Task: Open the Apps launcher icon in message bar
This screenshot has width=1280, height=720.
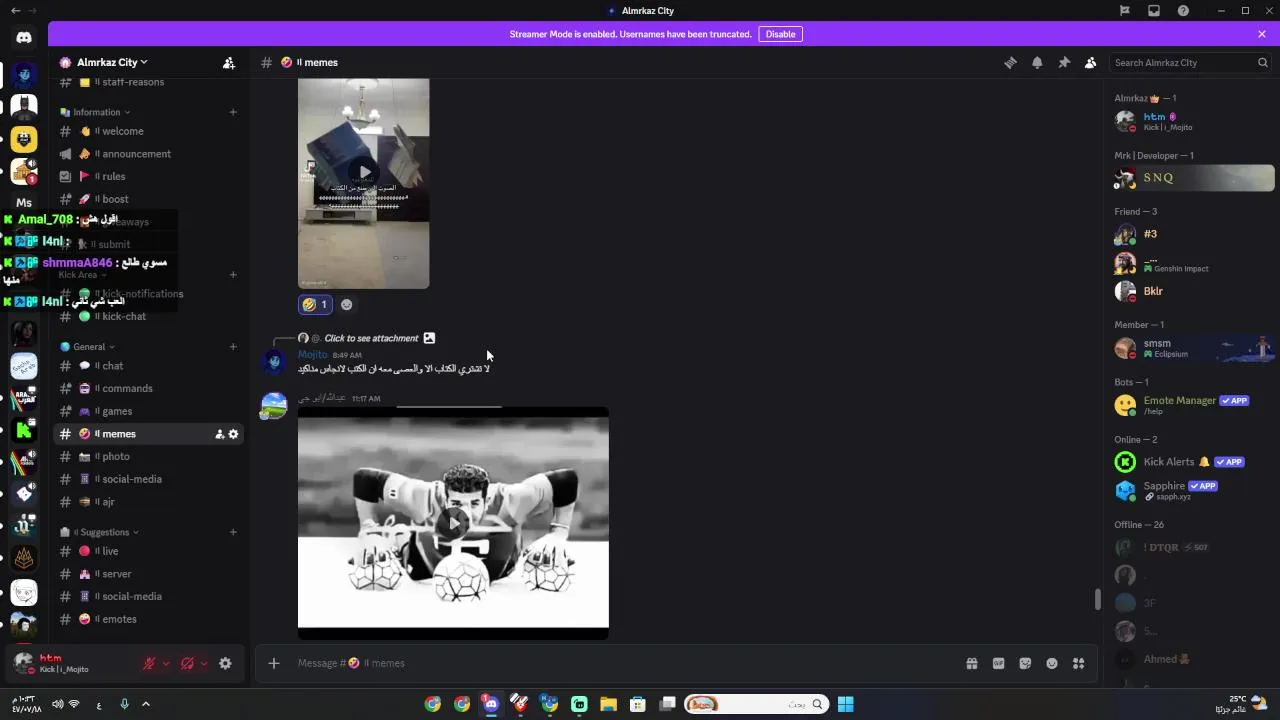Action: pyautogui.click(x=1078, y=663)
